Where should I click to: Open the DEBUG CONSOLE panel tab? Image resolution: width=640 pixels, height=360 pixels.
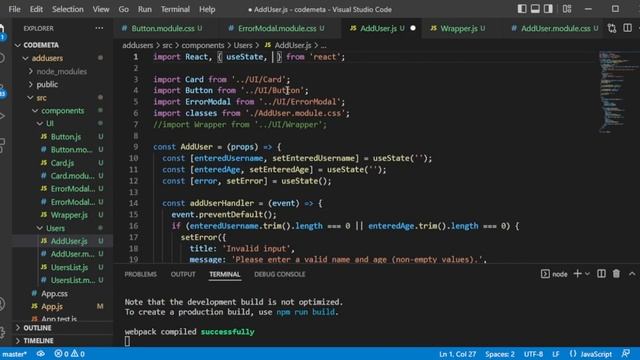click(x=280, y=274)
